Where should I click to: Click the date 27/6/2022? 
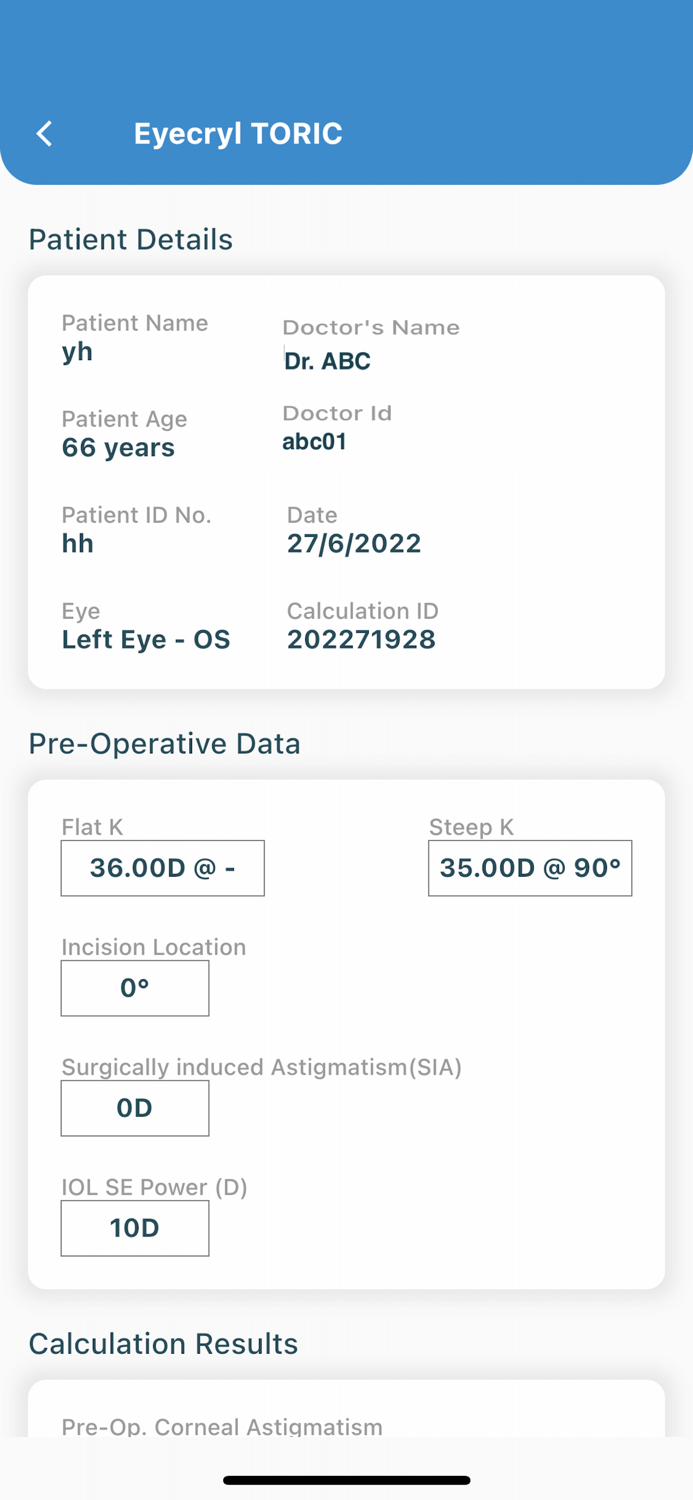pos(354,543)
